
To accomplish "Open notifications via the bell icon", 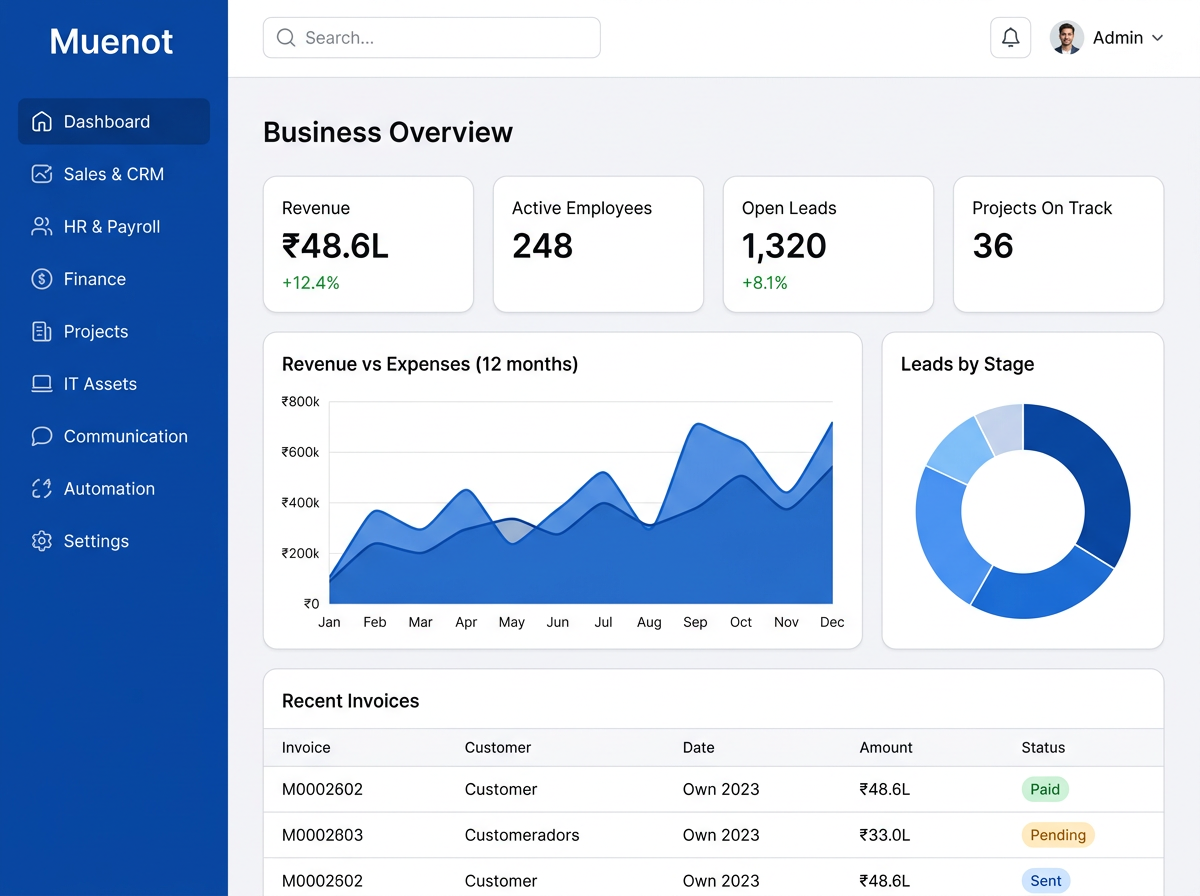I will [1011, 38].
